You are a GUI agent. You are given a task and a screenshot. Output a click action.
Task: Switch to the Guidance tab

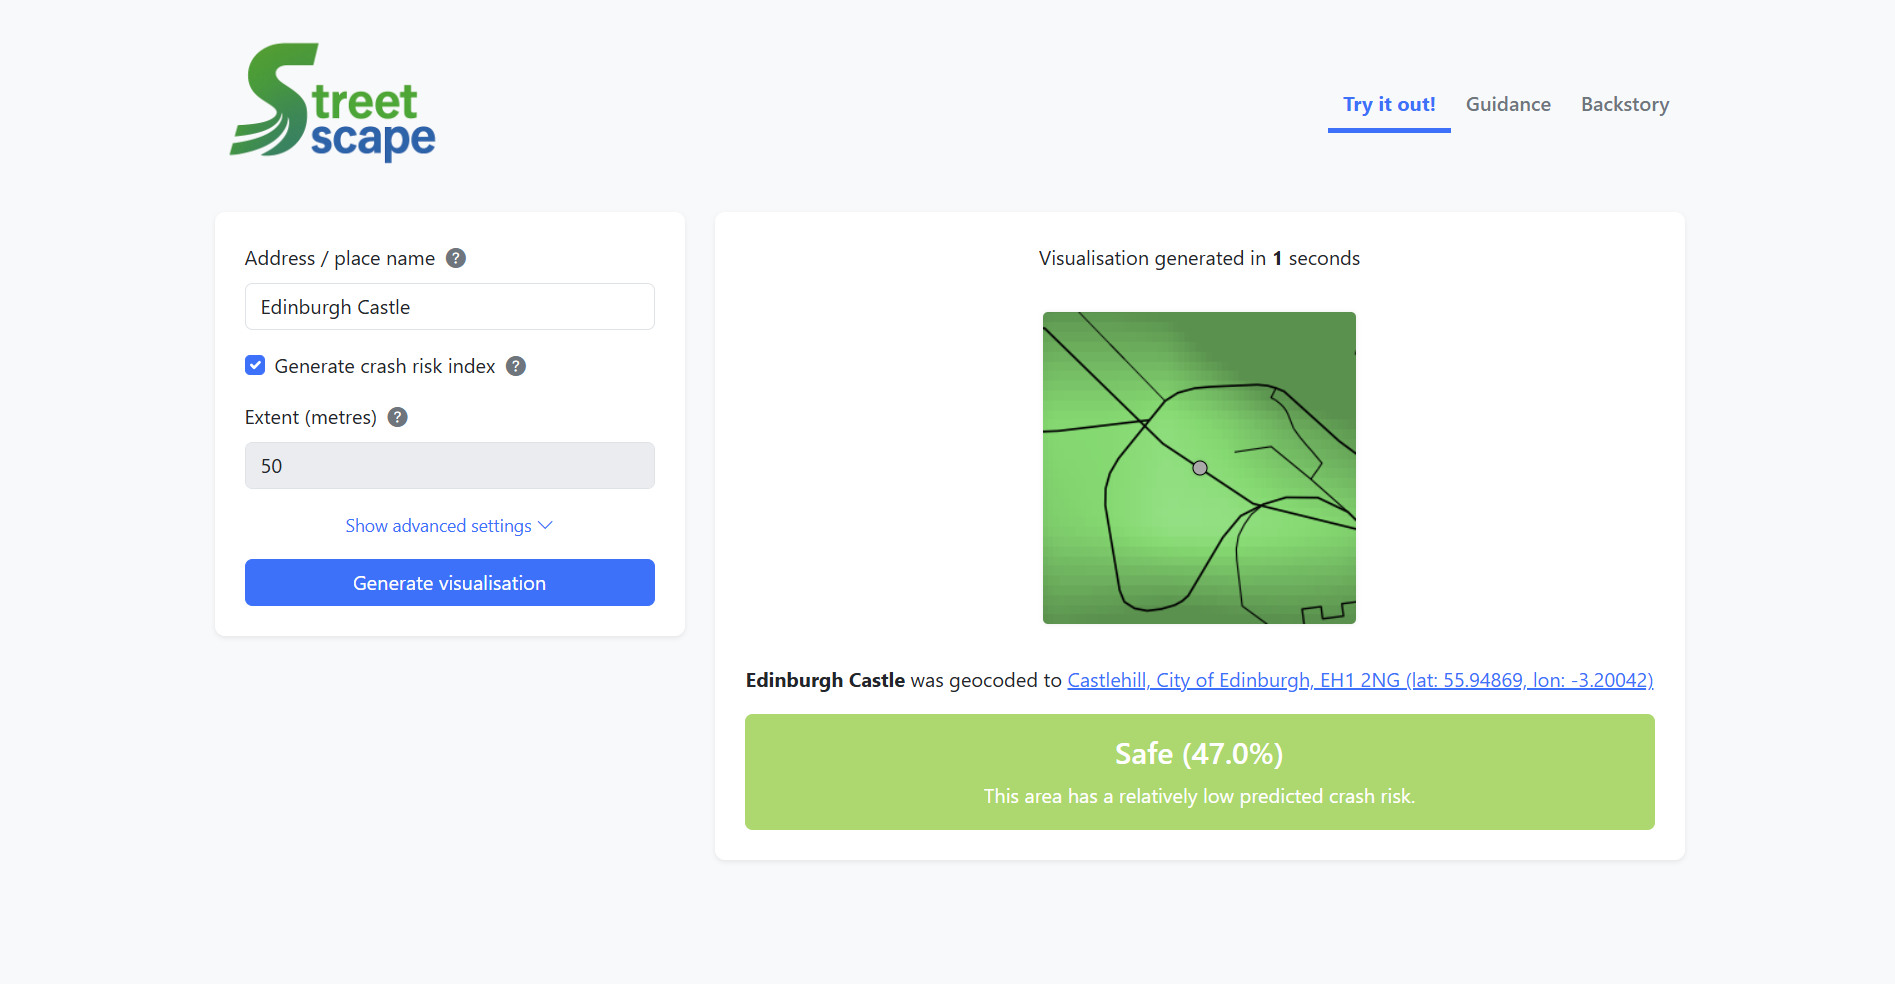tap(1508, 105)
